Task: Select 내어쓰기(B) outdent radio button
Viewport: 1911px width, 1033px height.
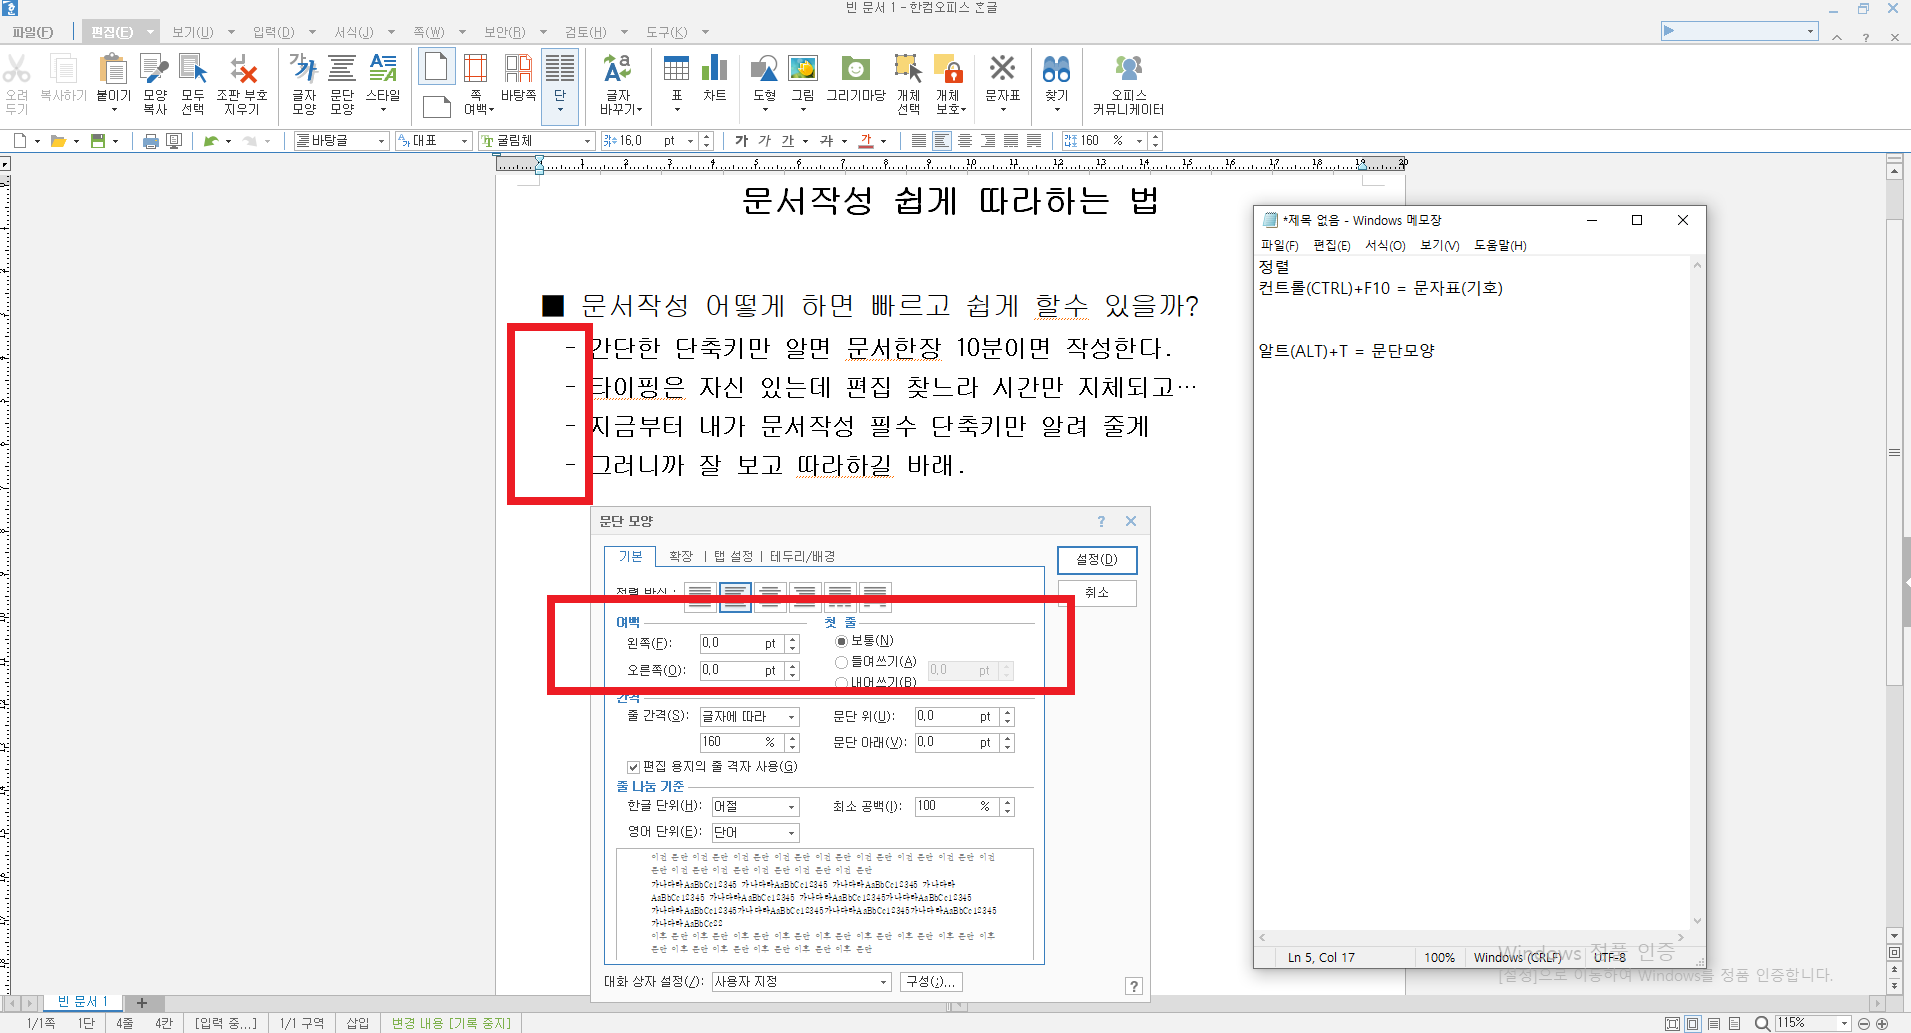Action: click(x=841, y=683)
